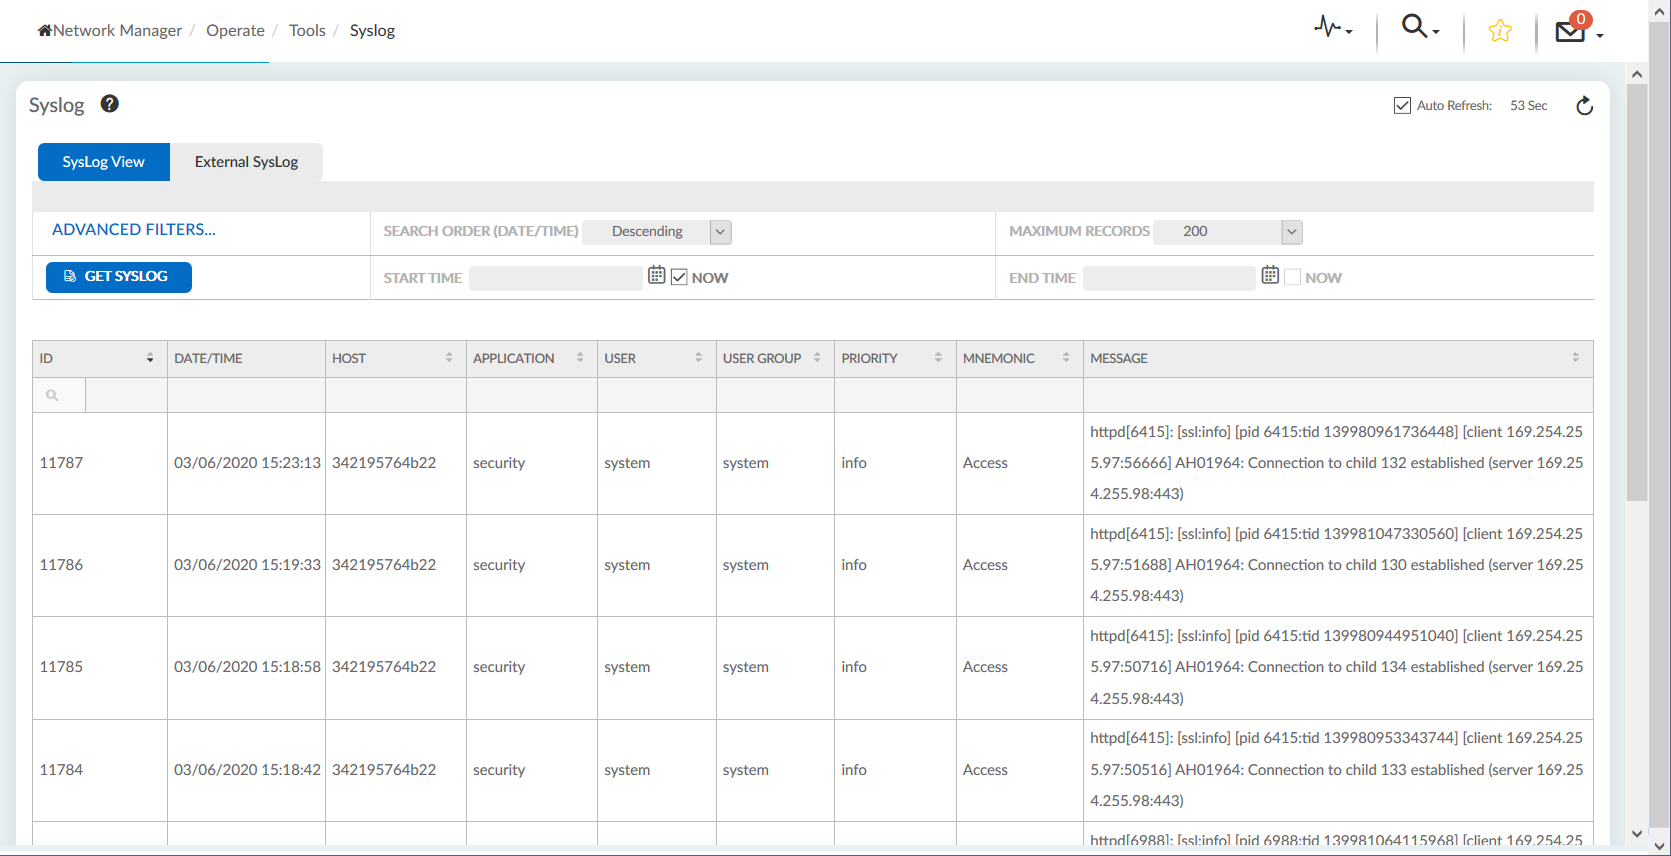Click the refresh arrow icon
This screenshot has height=856, width=1671.
1585,106
